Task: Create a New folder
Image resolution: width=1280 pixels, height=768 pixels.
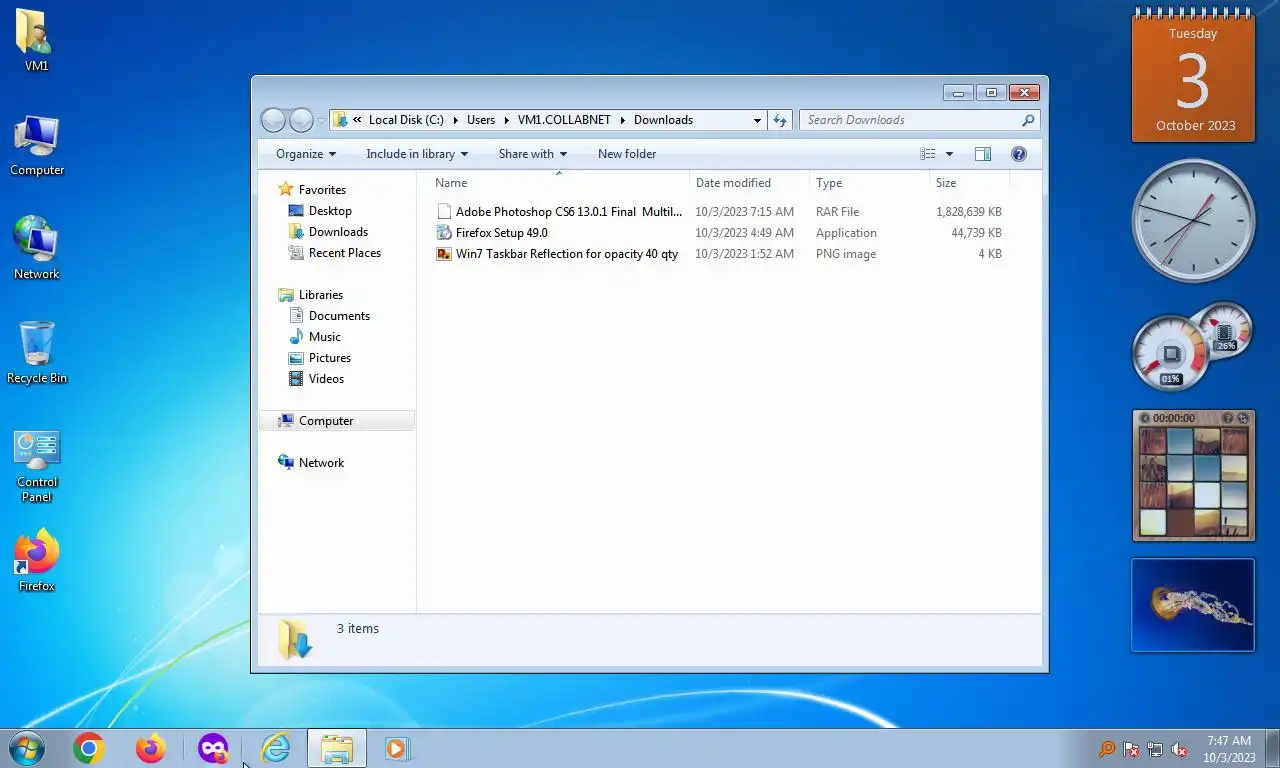Action: 627,154
